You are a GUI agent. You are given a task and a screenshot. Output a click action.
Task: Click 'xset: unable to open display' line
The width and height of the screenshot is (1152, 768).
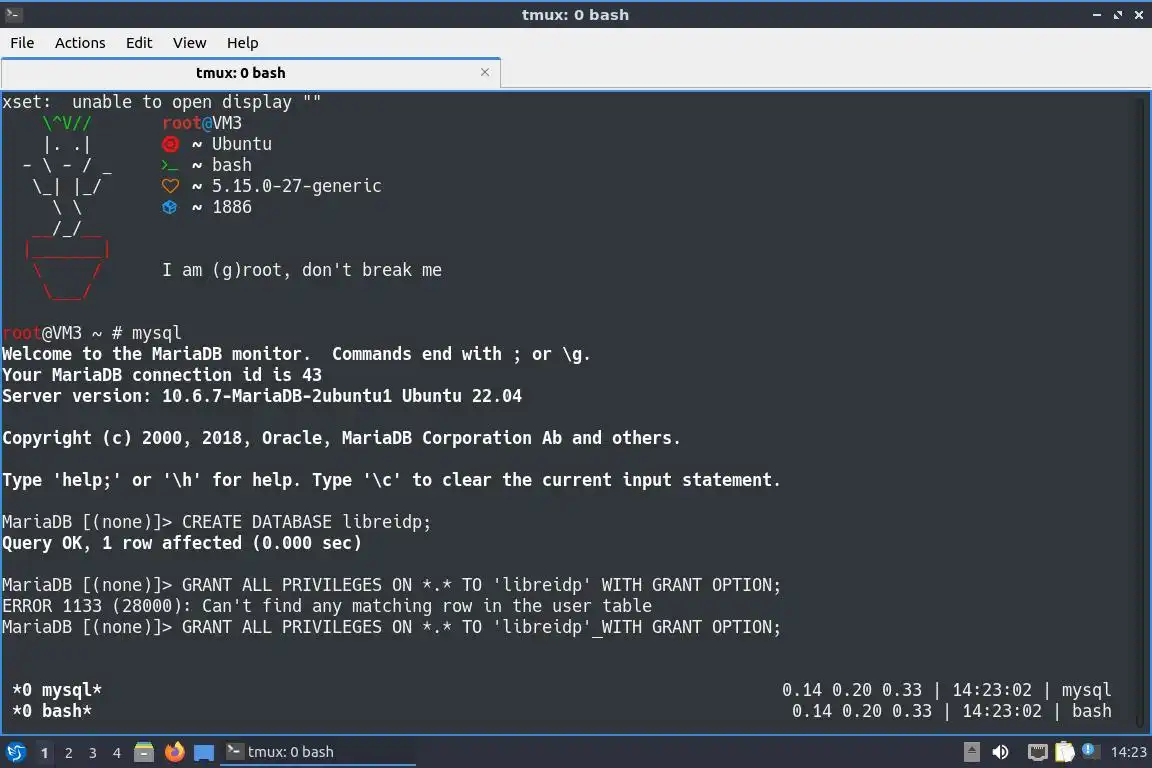coord(162,102)
